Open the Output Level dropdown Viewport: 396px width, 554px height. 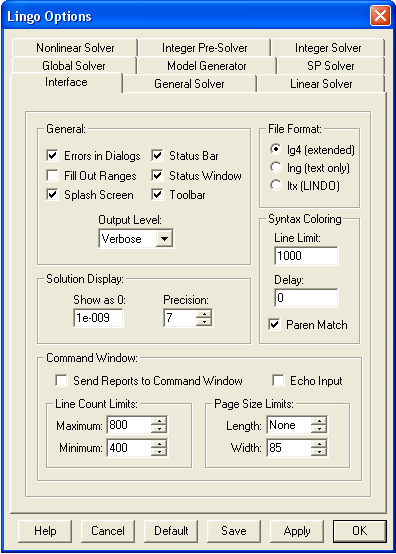[164, 238]
